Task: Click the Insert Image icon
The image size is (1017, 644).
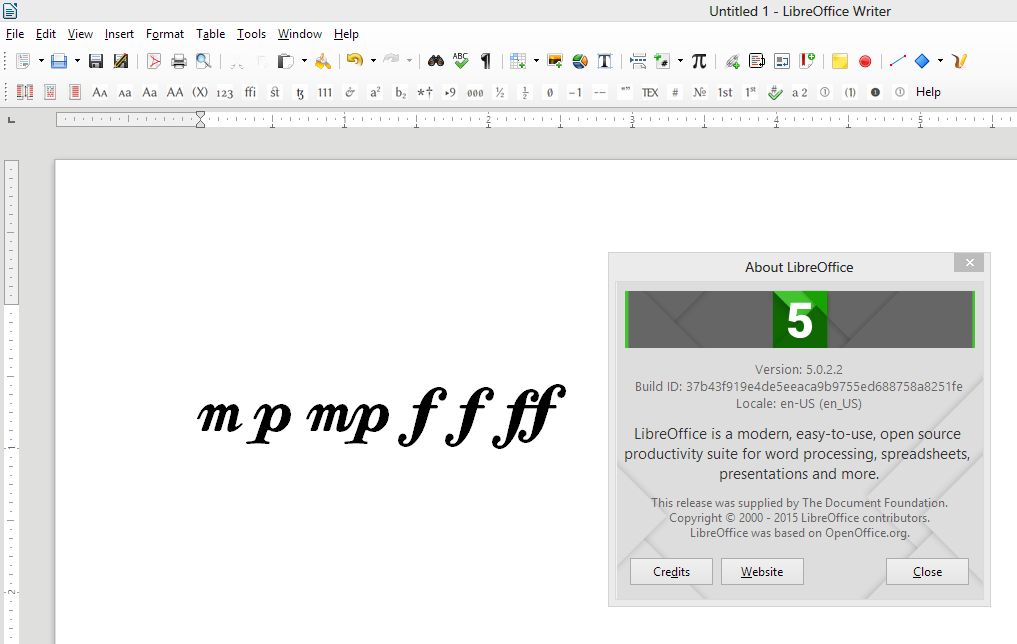Action: (x=555, y=61)
